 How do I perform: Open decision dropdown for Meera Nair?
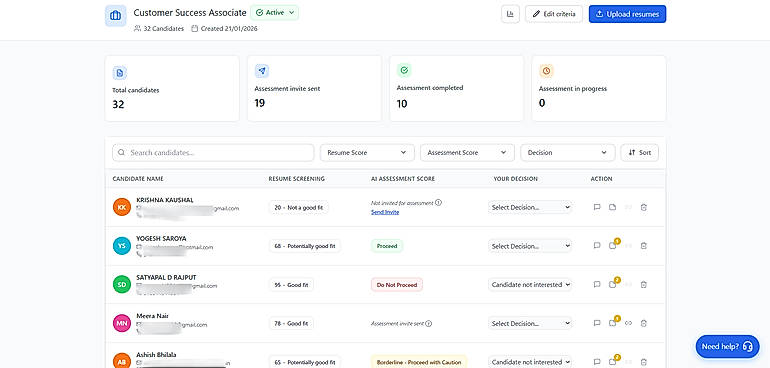click(x=530, y=323)
